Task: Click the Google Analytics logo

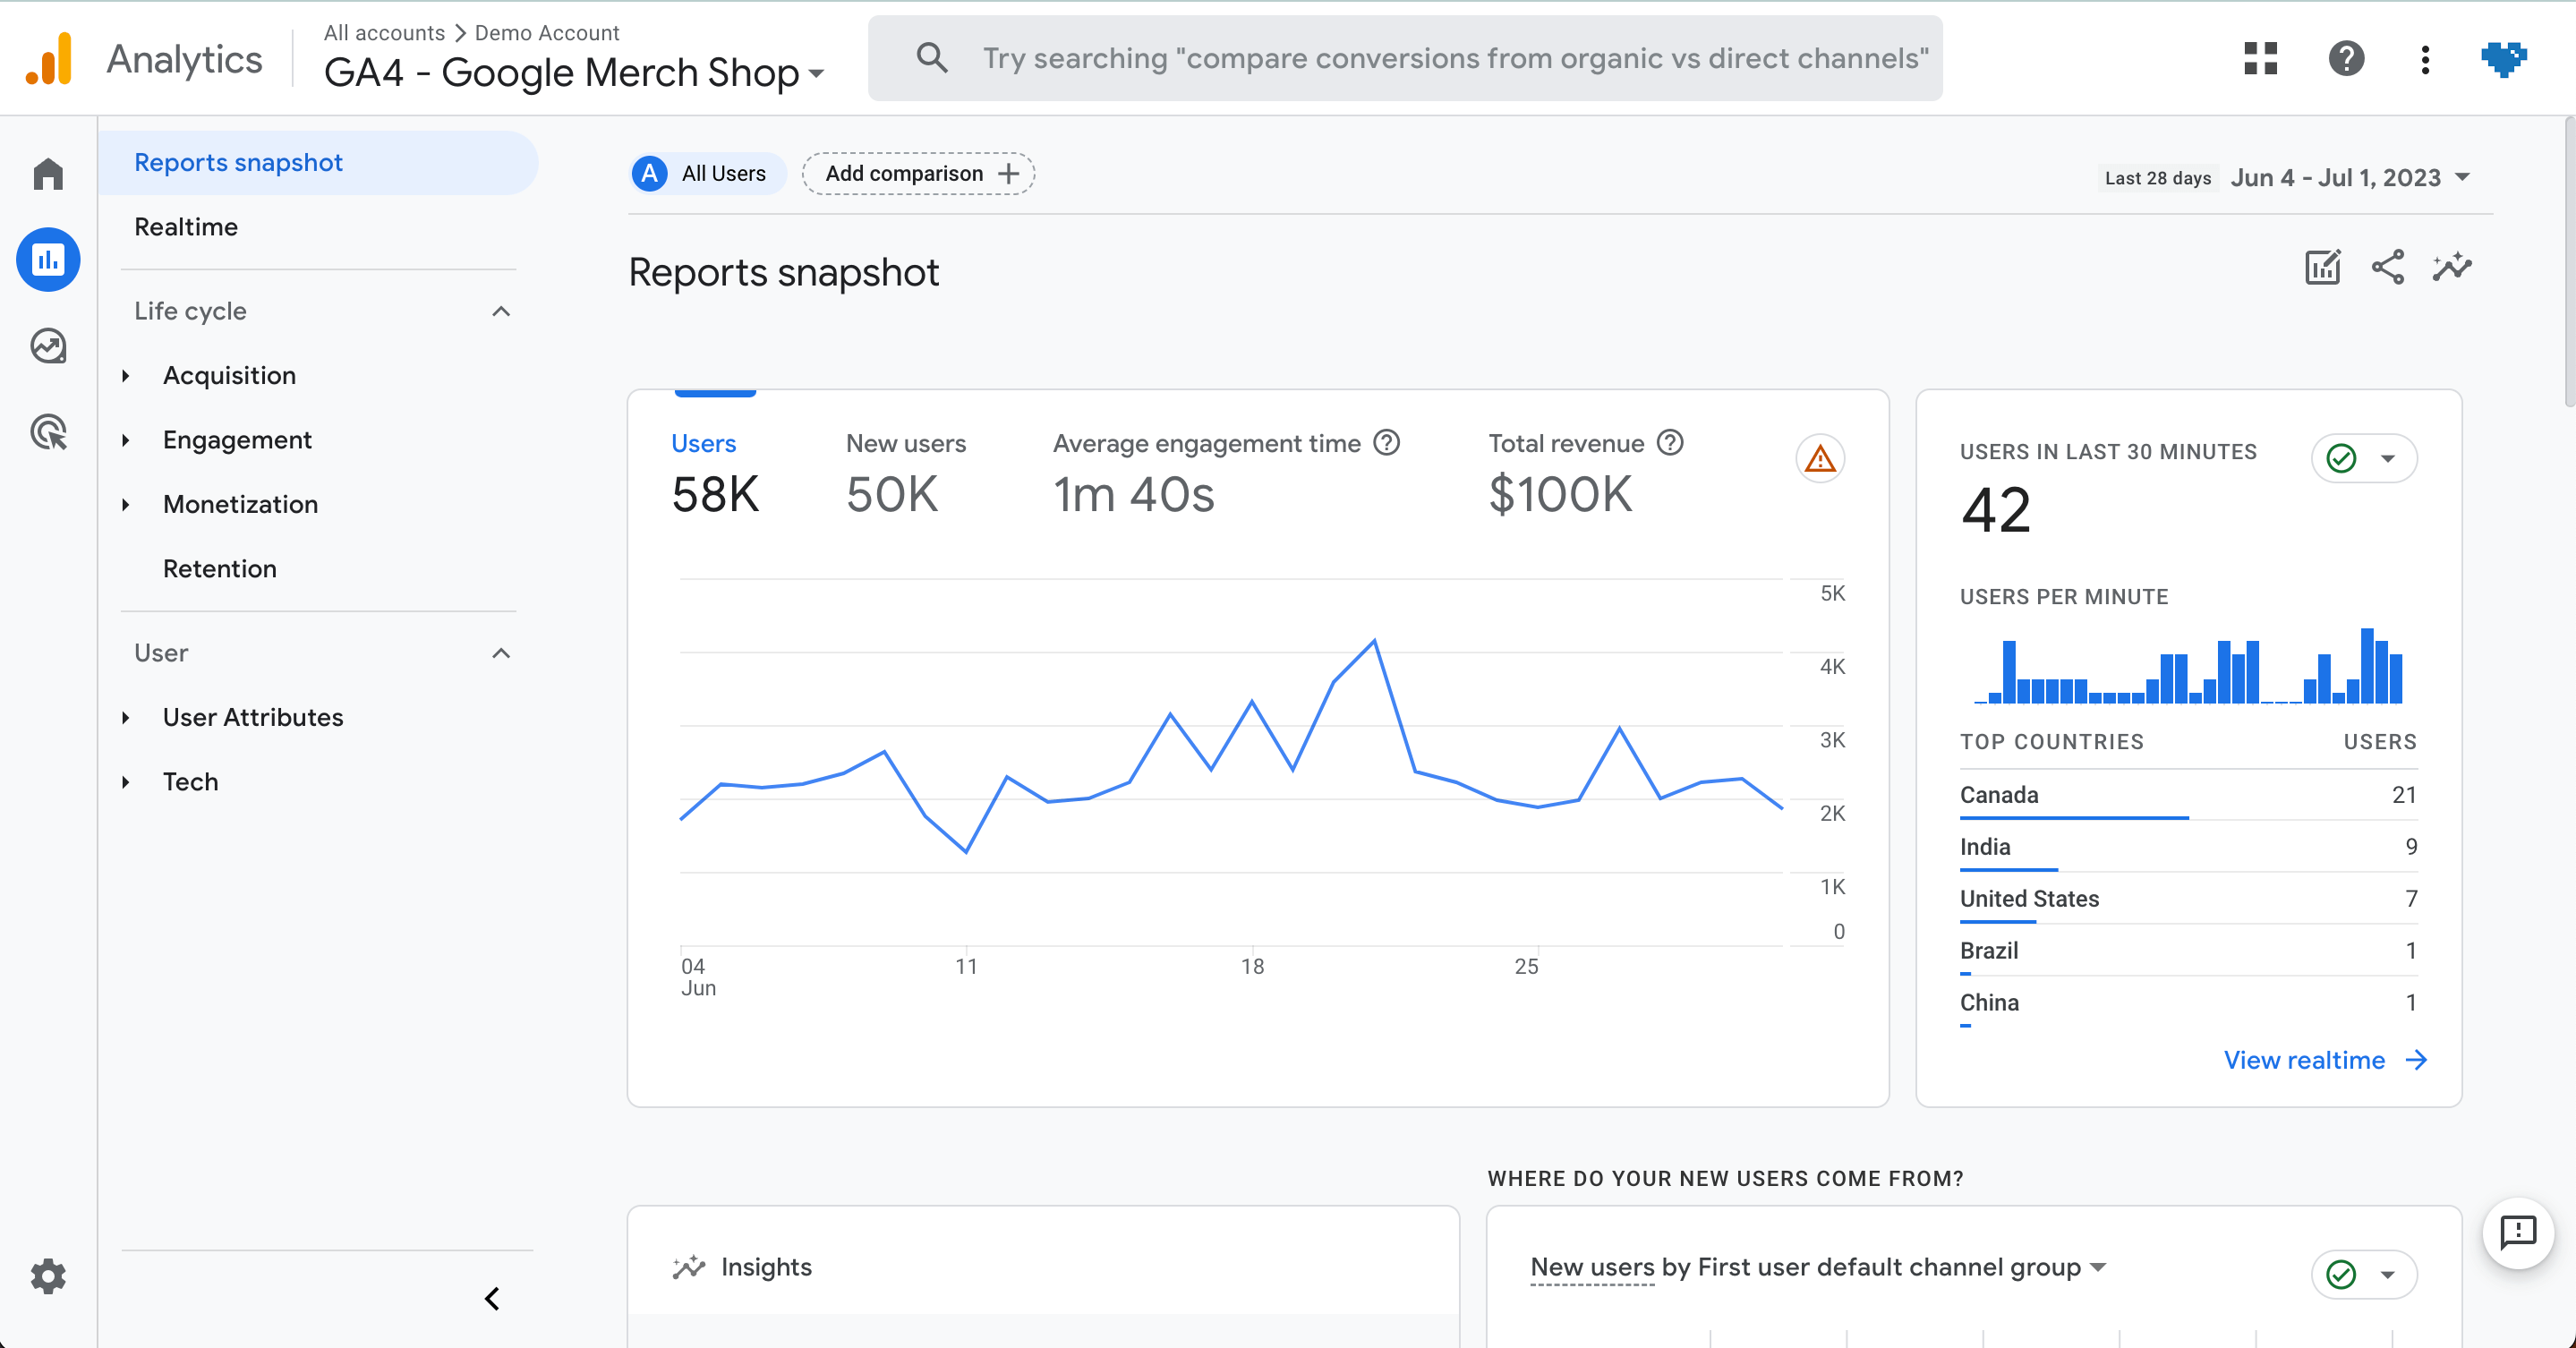Action: (x=49, y=59)
